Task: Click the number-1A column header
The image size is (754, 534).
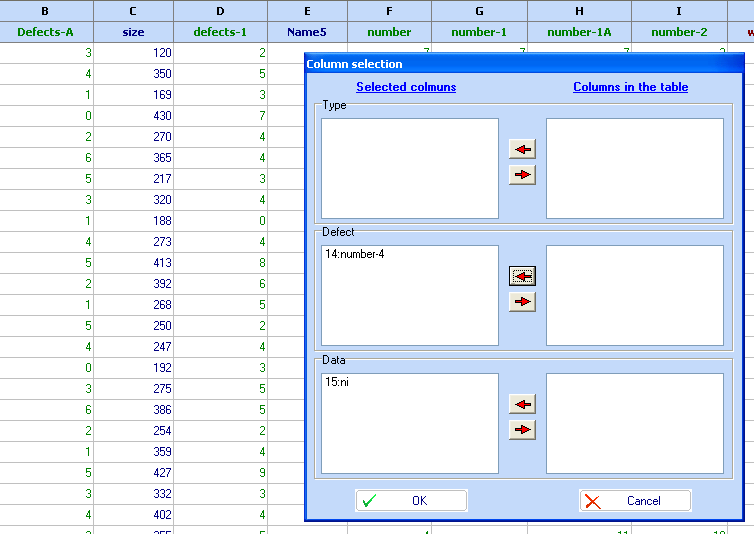Action: (x=579, y=32)
